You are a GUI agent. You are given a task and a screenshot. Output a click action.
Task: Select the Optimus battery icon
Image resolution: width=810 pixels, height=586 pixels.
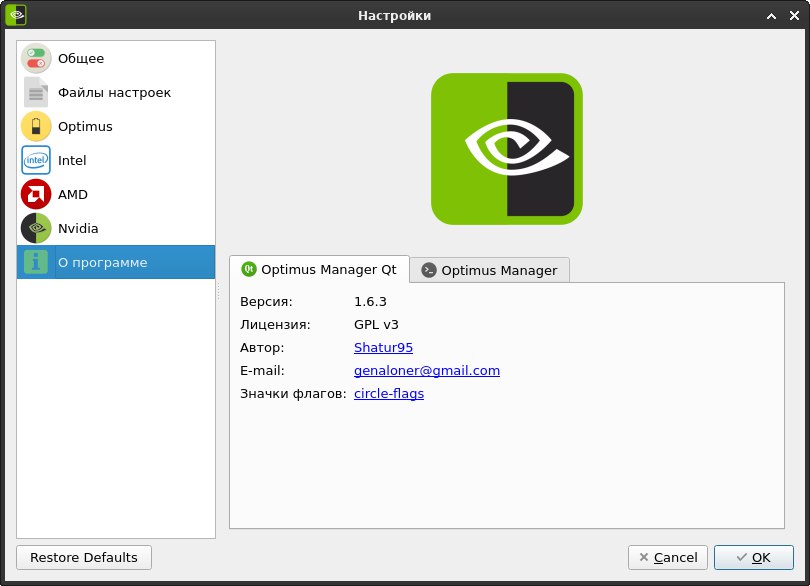36,126
